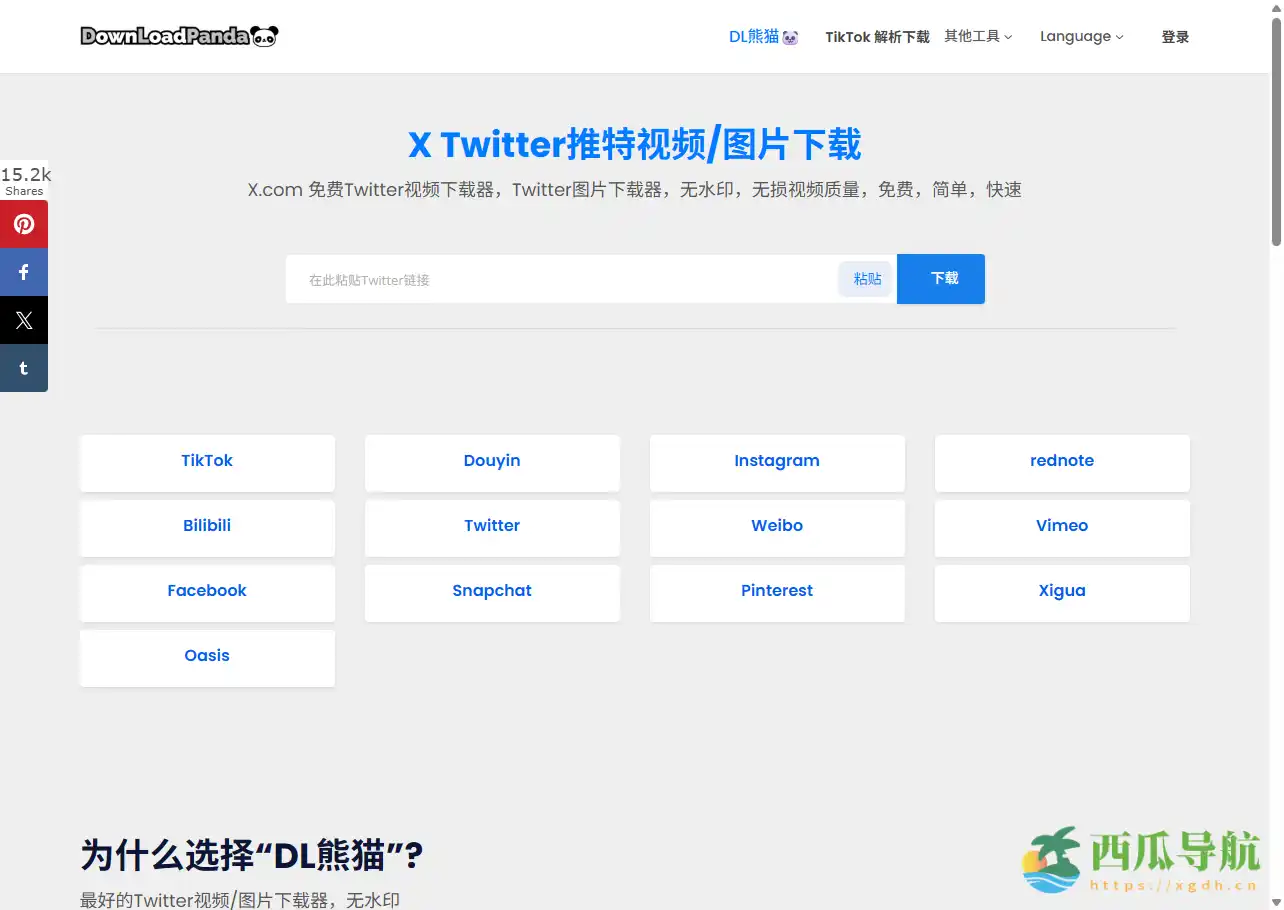
Task: Open the Douyin downloader link
Action: 492,461
